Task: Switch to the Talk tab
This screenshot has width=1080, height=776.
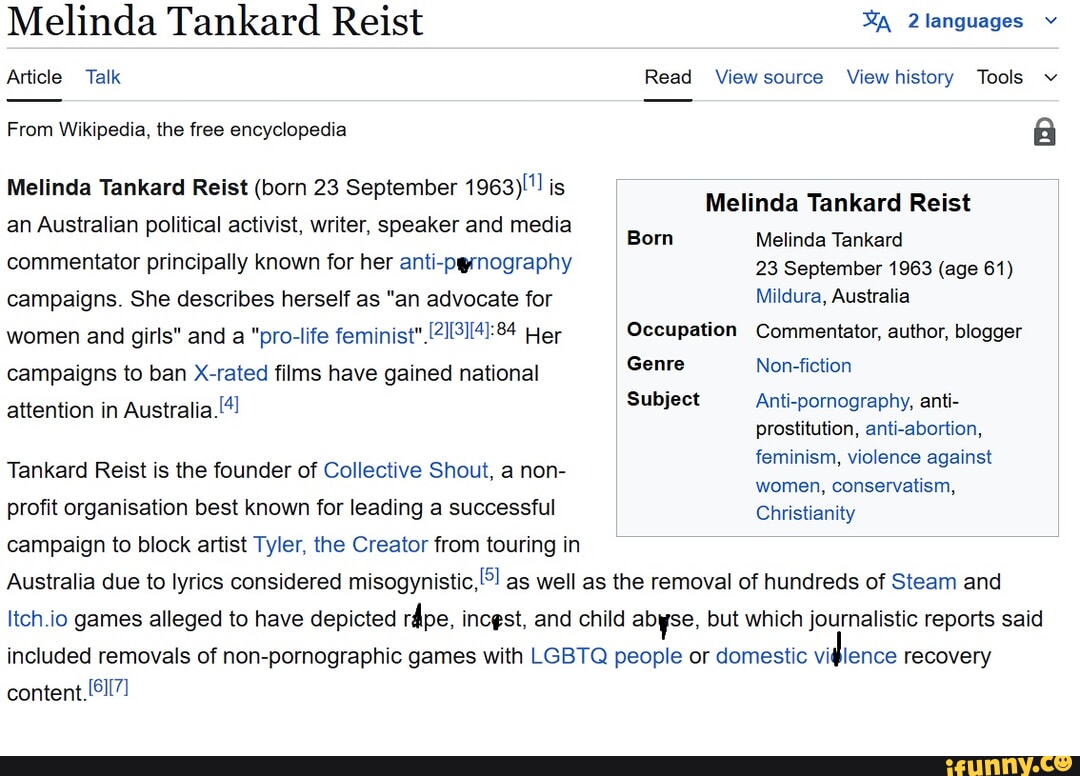Action: click(103, 77)
